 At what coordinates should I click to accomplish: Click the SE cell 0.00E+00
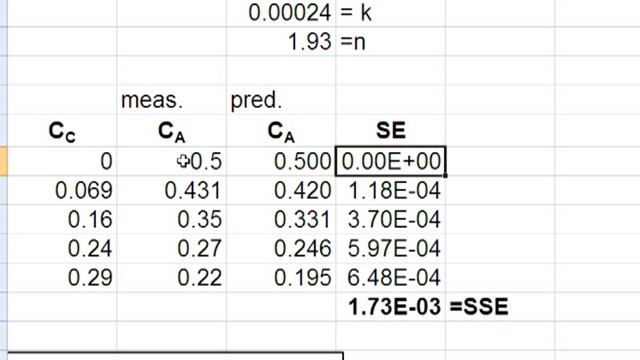(390, 161)
